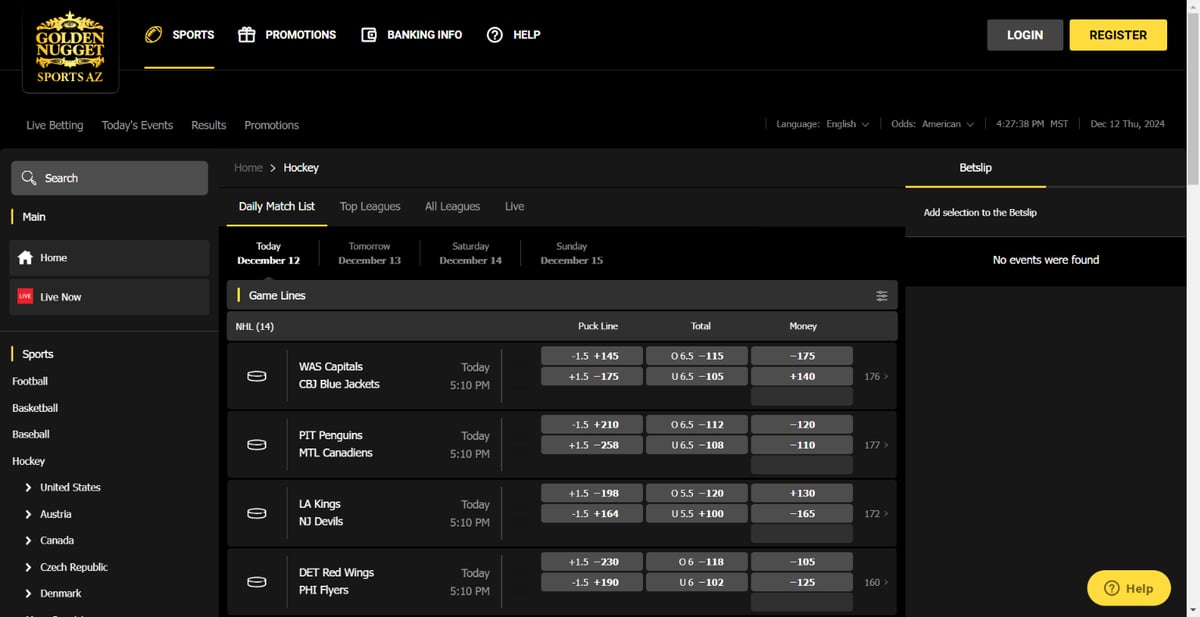The image size is (1200, 617).
Task: Click the red LIVE badge icon
Action: pos(25,297)
